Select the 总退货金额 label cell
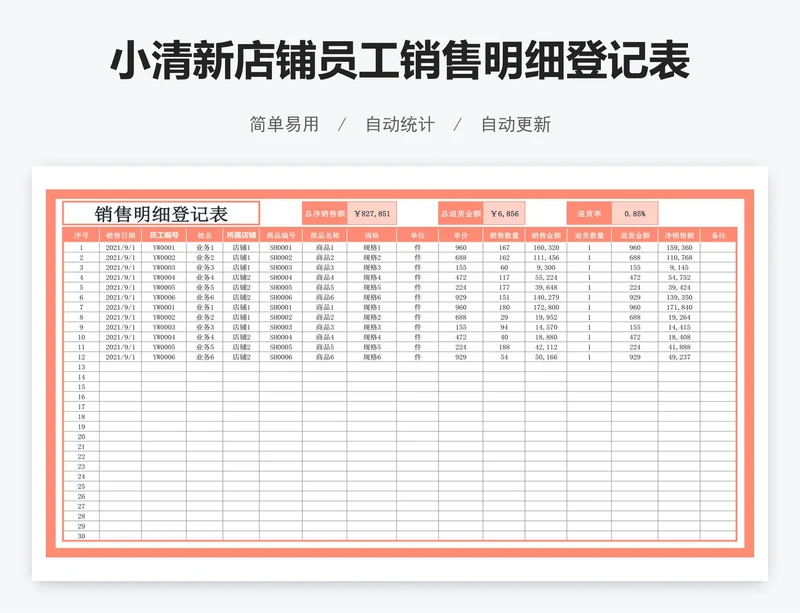 (460, 213)
